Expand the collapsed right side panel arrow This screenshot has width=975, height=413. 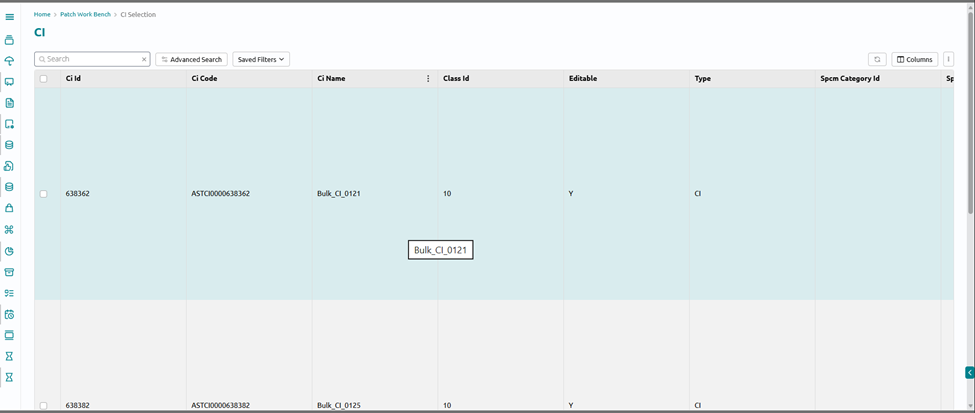click(x=969, y=373)
